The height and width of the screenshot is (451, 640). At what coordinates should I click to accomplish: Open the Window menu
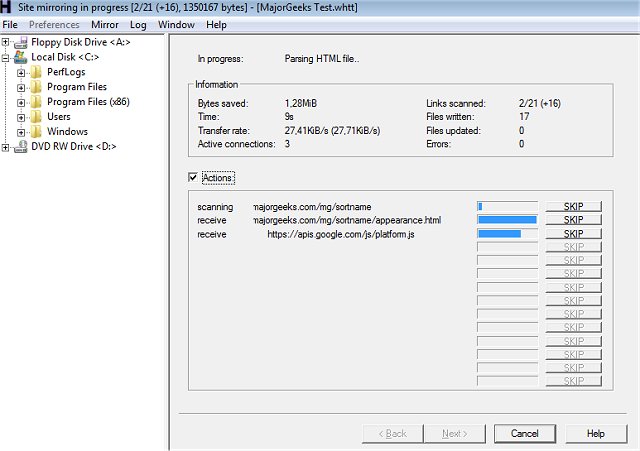pyautogui.click(x=176, y=25)
